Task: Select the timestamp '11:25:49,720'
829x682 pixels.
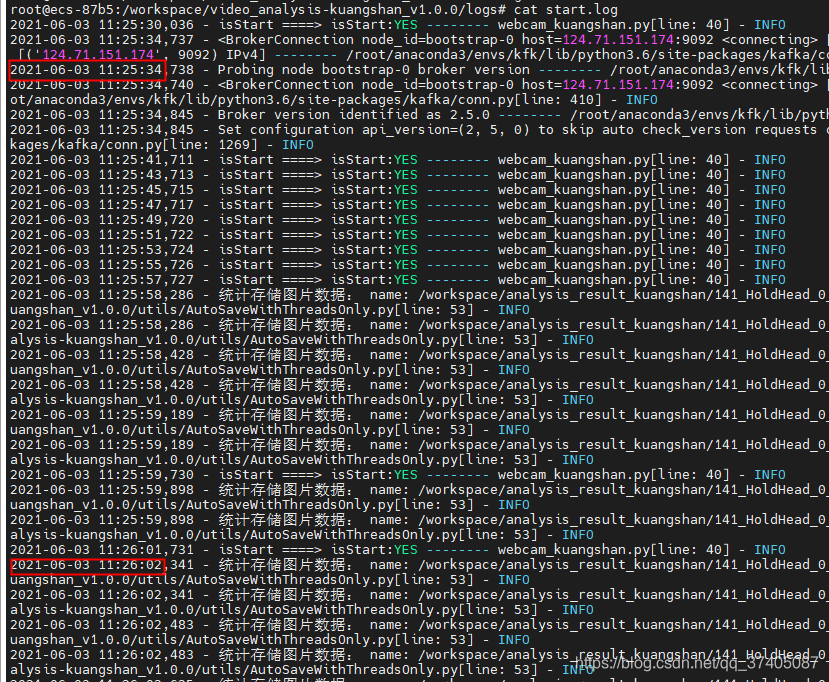Action: pos(146,219)
